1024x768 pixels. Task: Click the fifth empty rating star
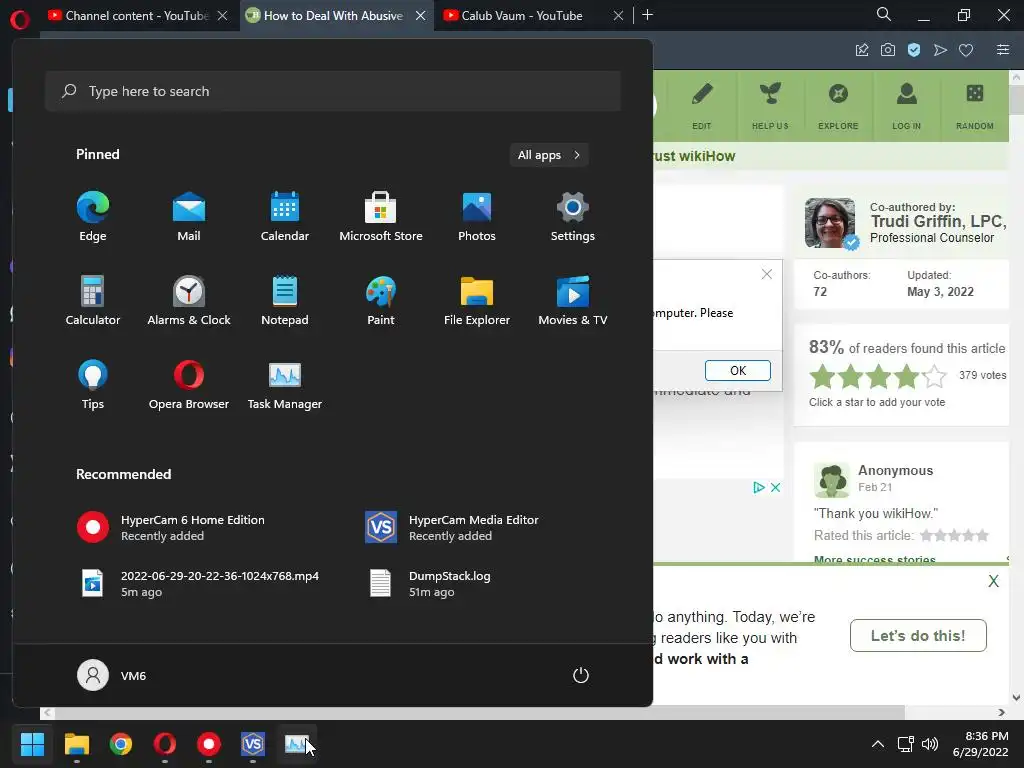point(935,377)
